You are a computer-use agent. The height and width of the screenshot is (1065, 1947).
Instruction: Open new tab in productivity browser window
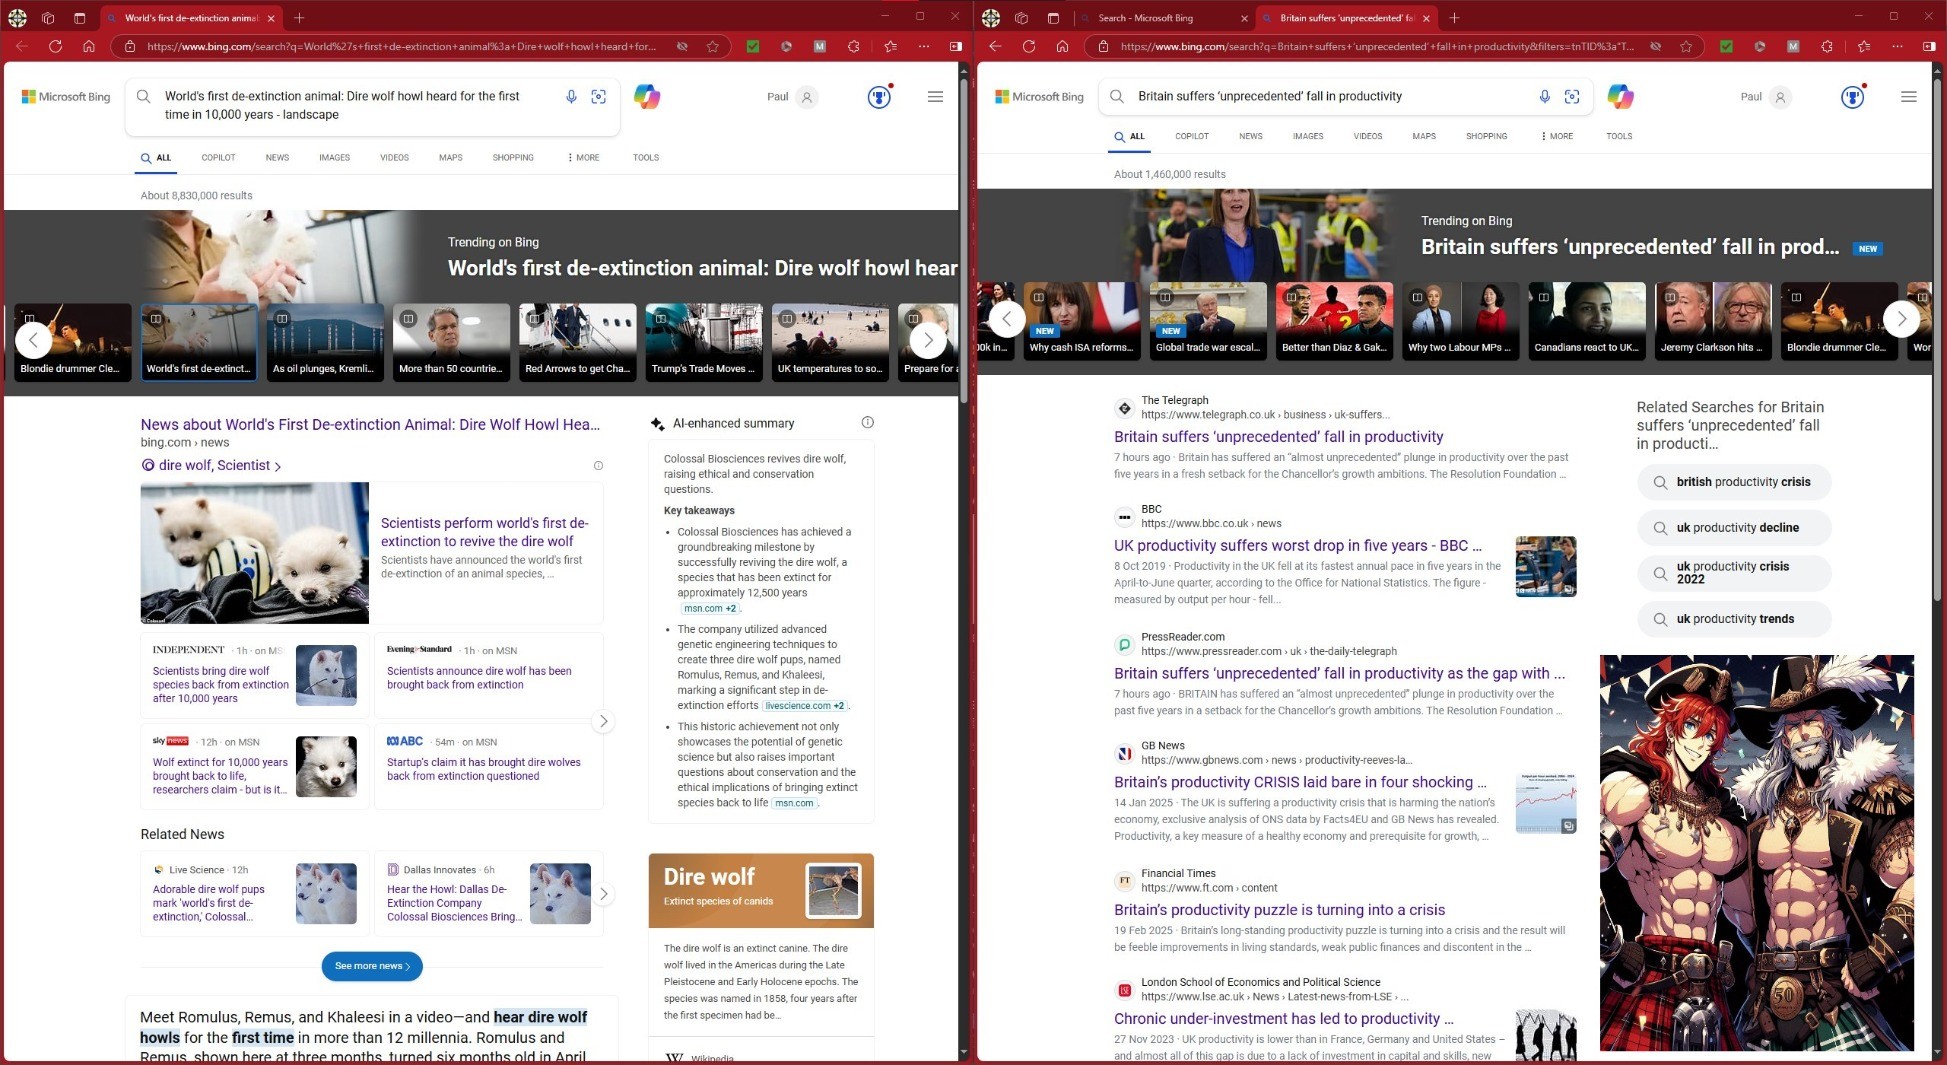1454,18
